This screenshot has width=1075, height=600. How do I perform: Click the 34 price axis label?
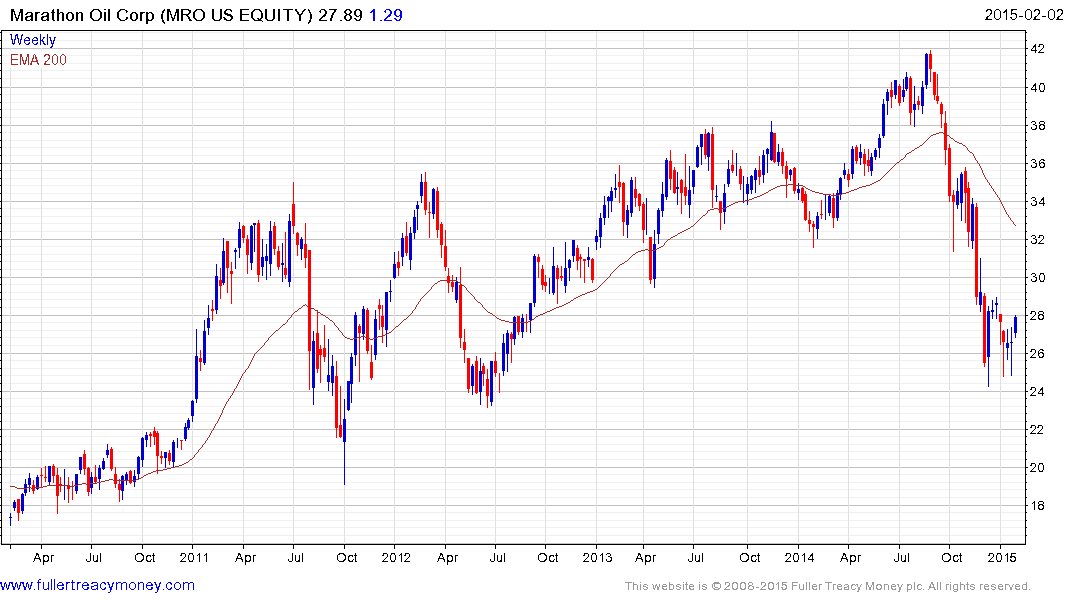coord(1037,202)
